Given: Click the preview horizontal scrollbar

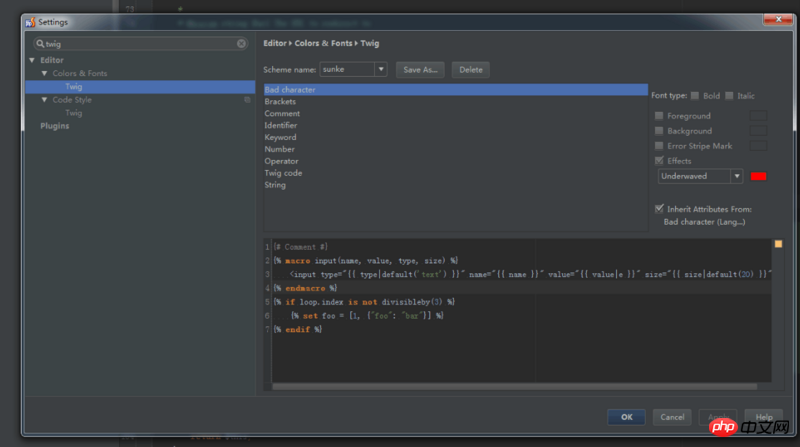Looking at the screenshot, I should (514, 387).
